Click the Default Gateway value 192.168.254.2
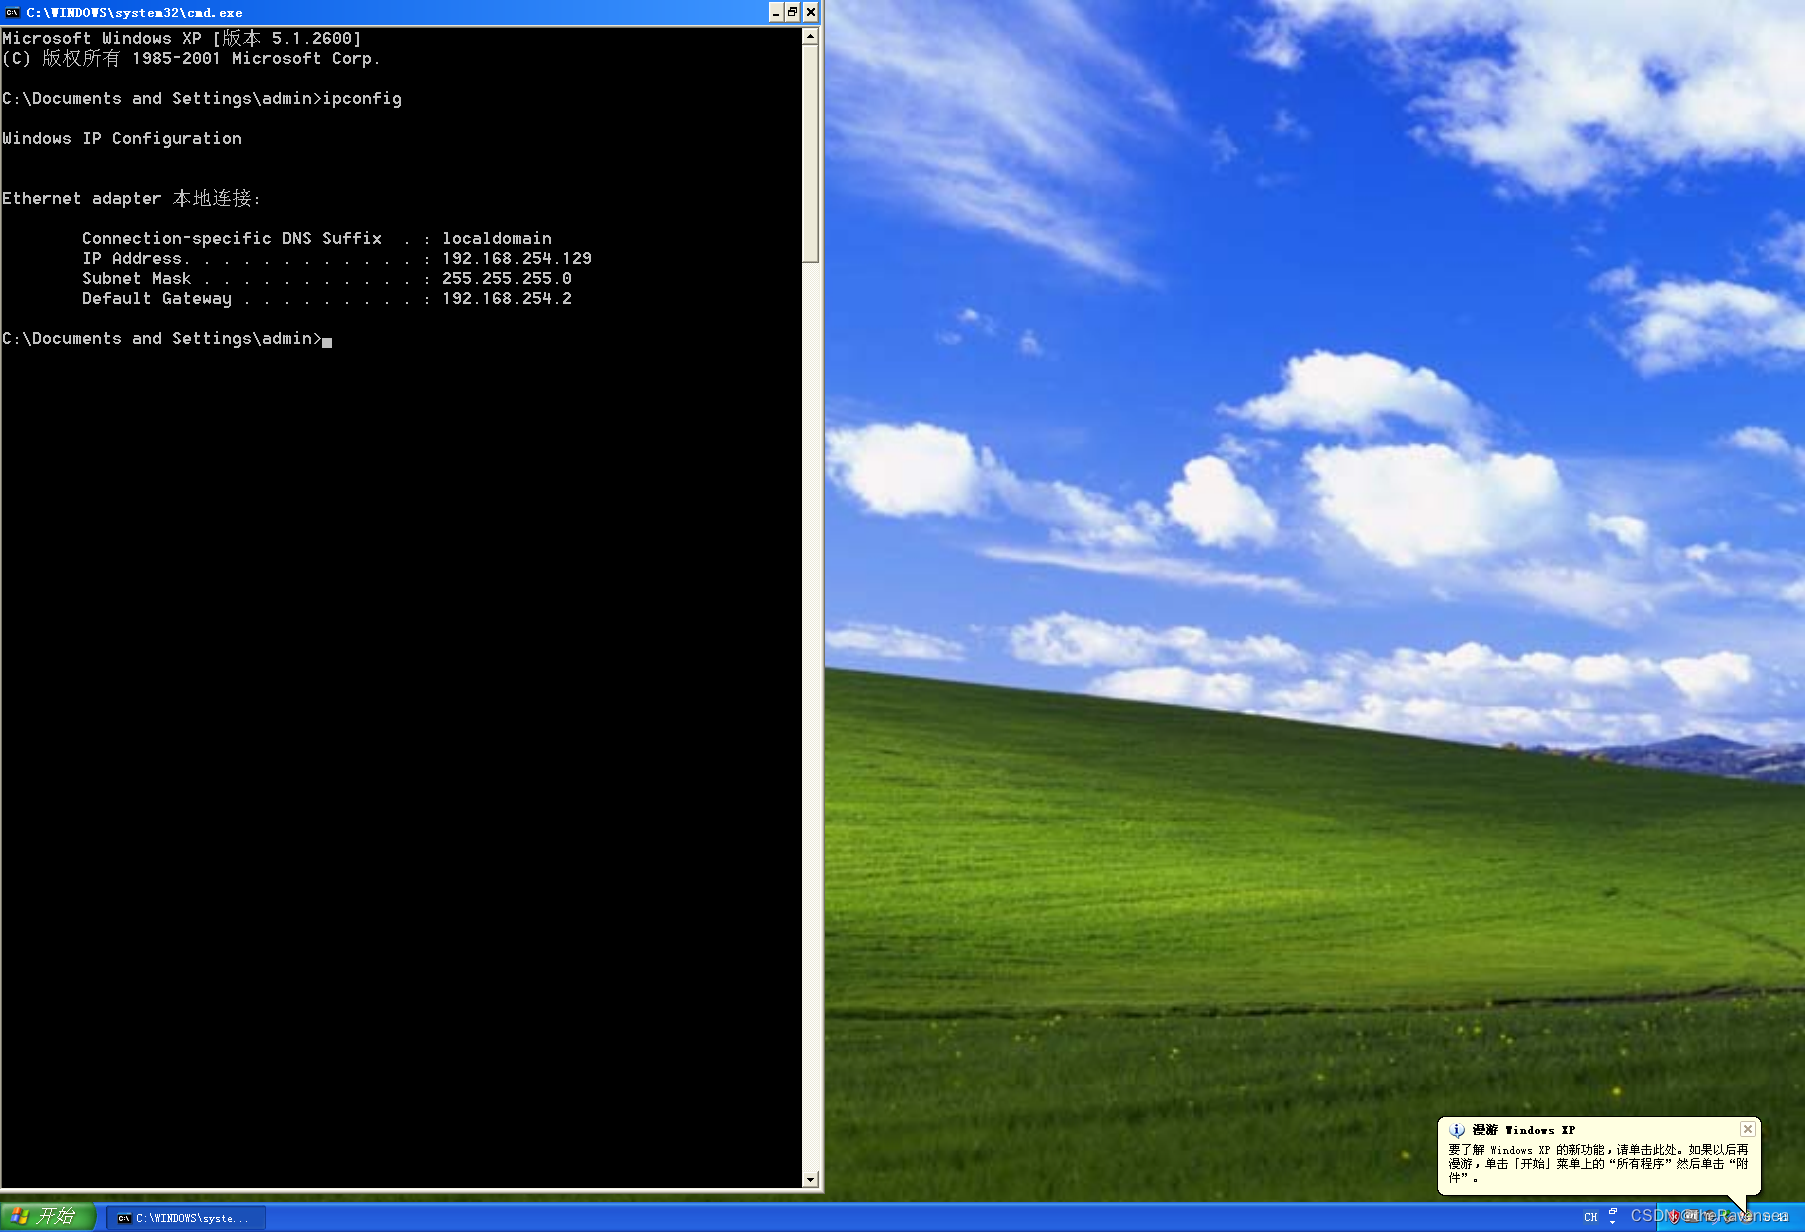The height and width of the screenshot is (1232, 1805). tap(507, 298)
